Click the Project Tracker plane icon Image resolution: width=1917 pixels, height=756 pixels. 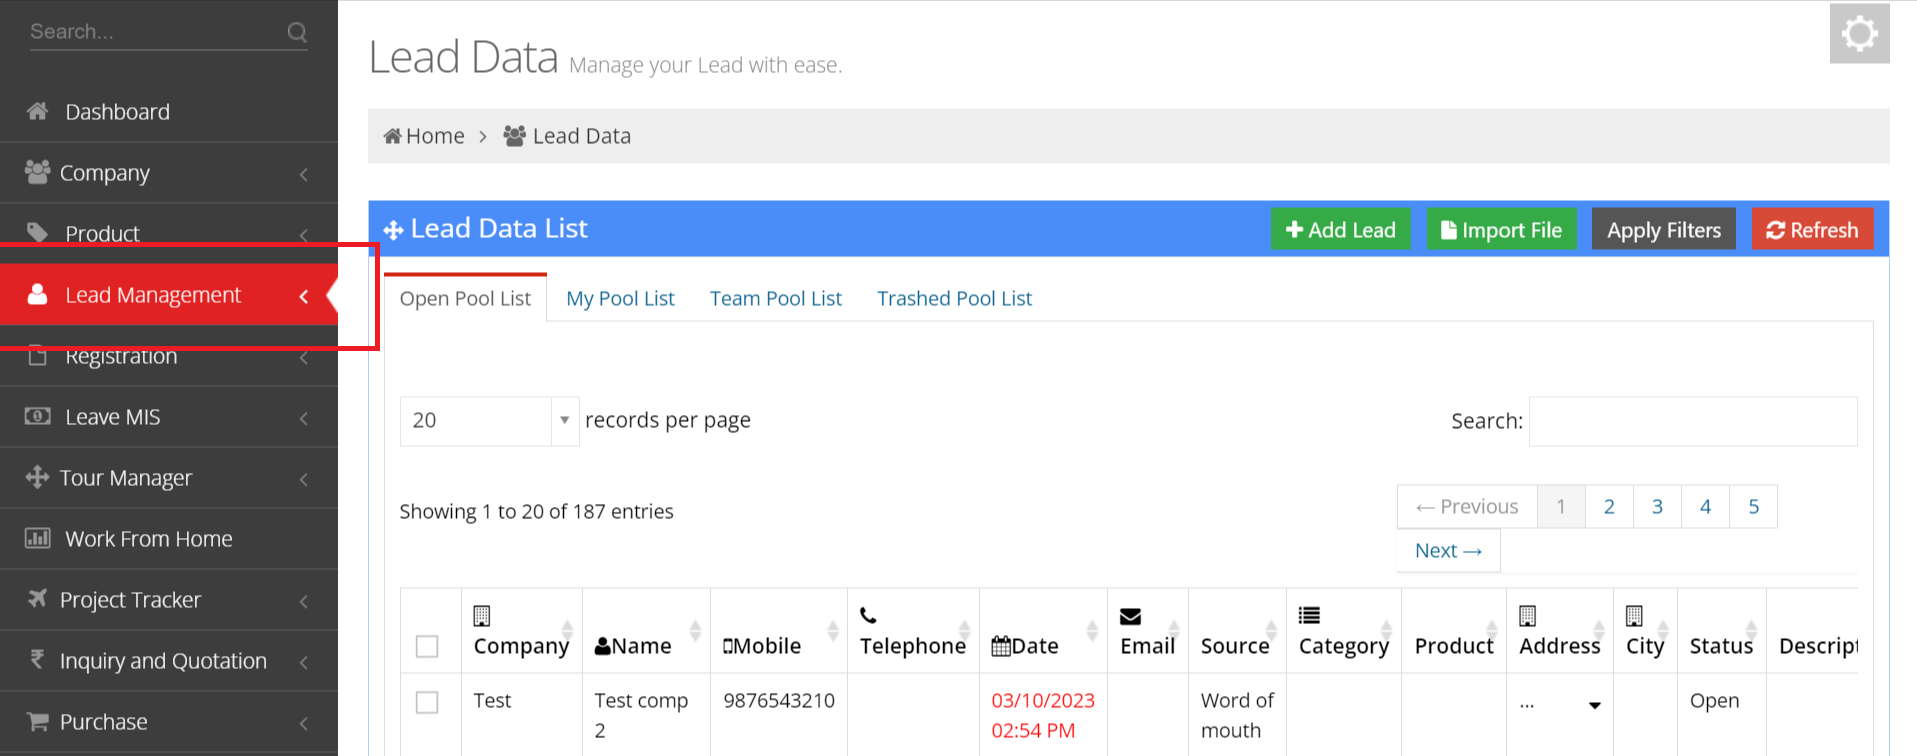37,598
